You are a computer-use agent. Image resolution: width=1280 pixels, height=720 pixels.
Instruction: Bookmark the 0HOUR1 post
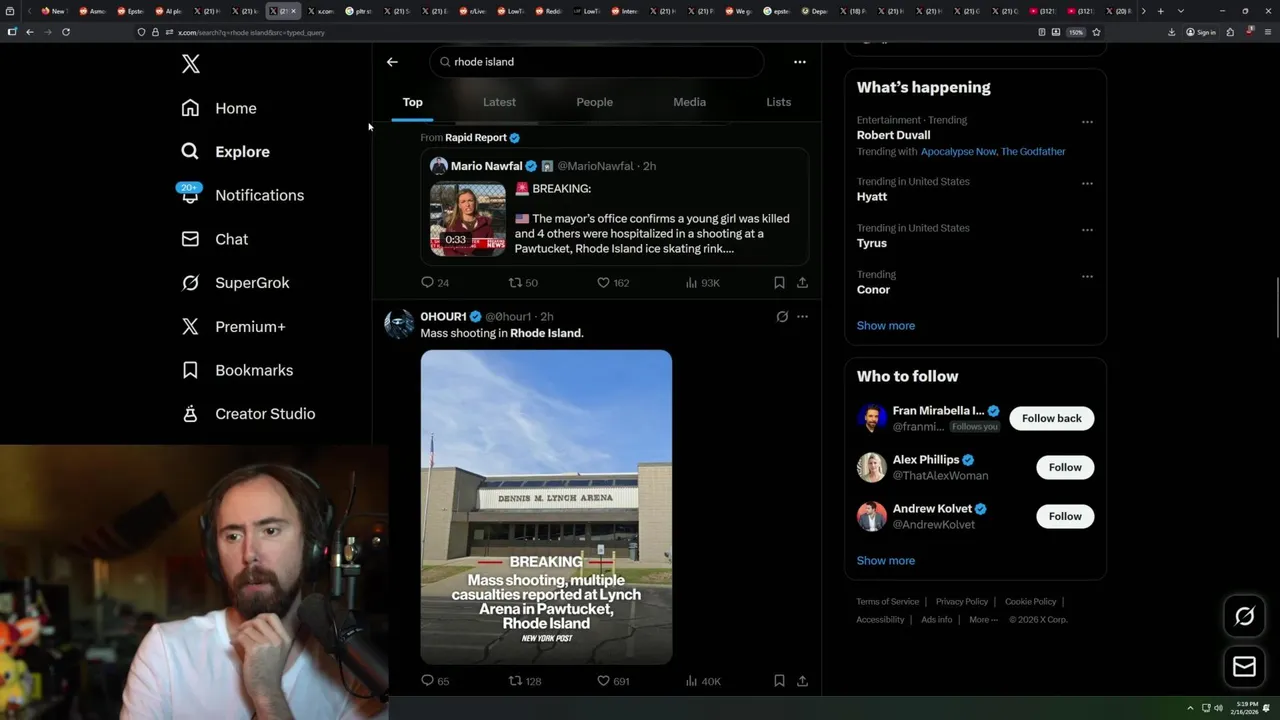click(779, 681)
